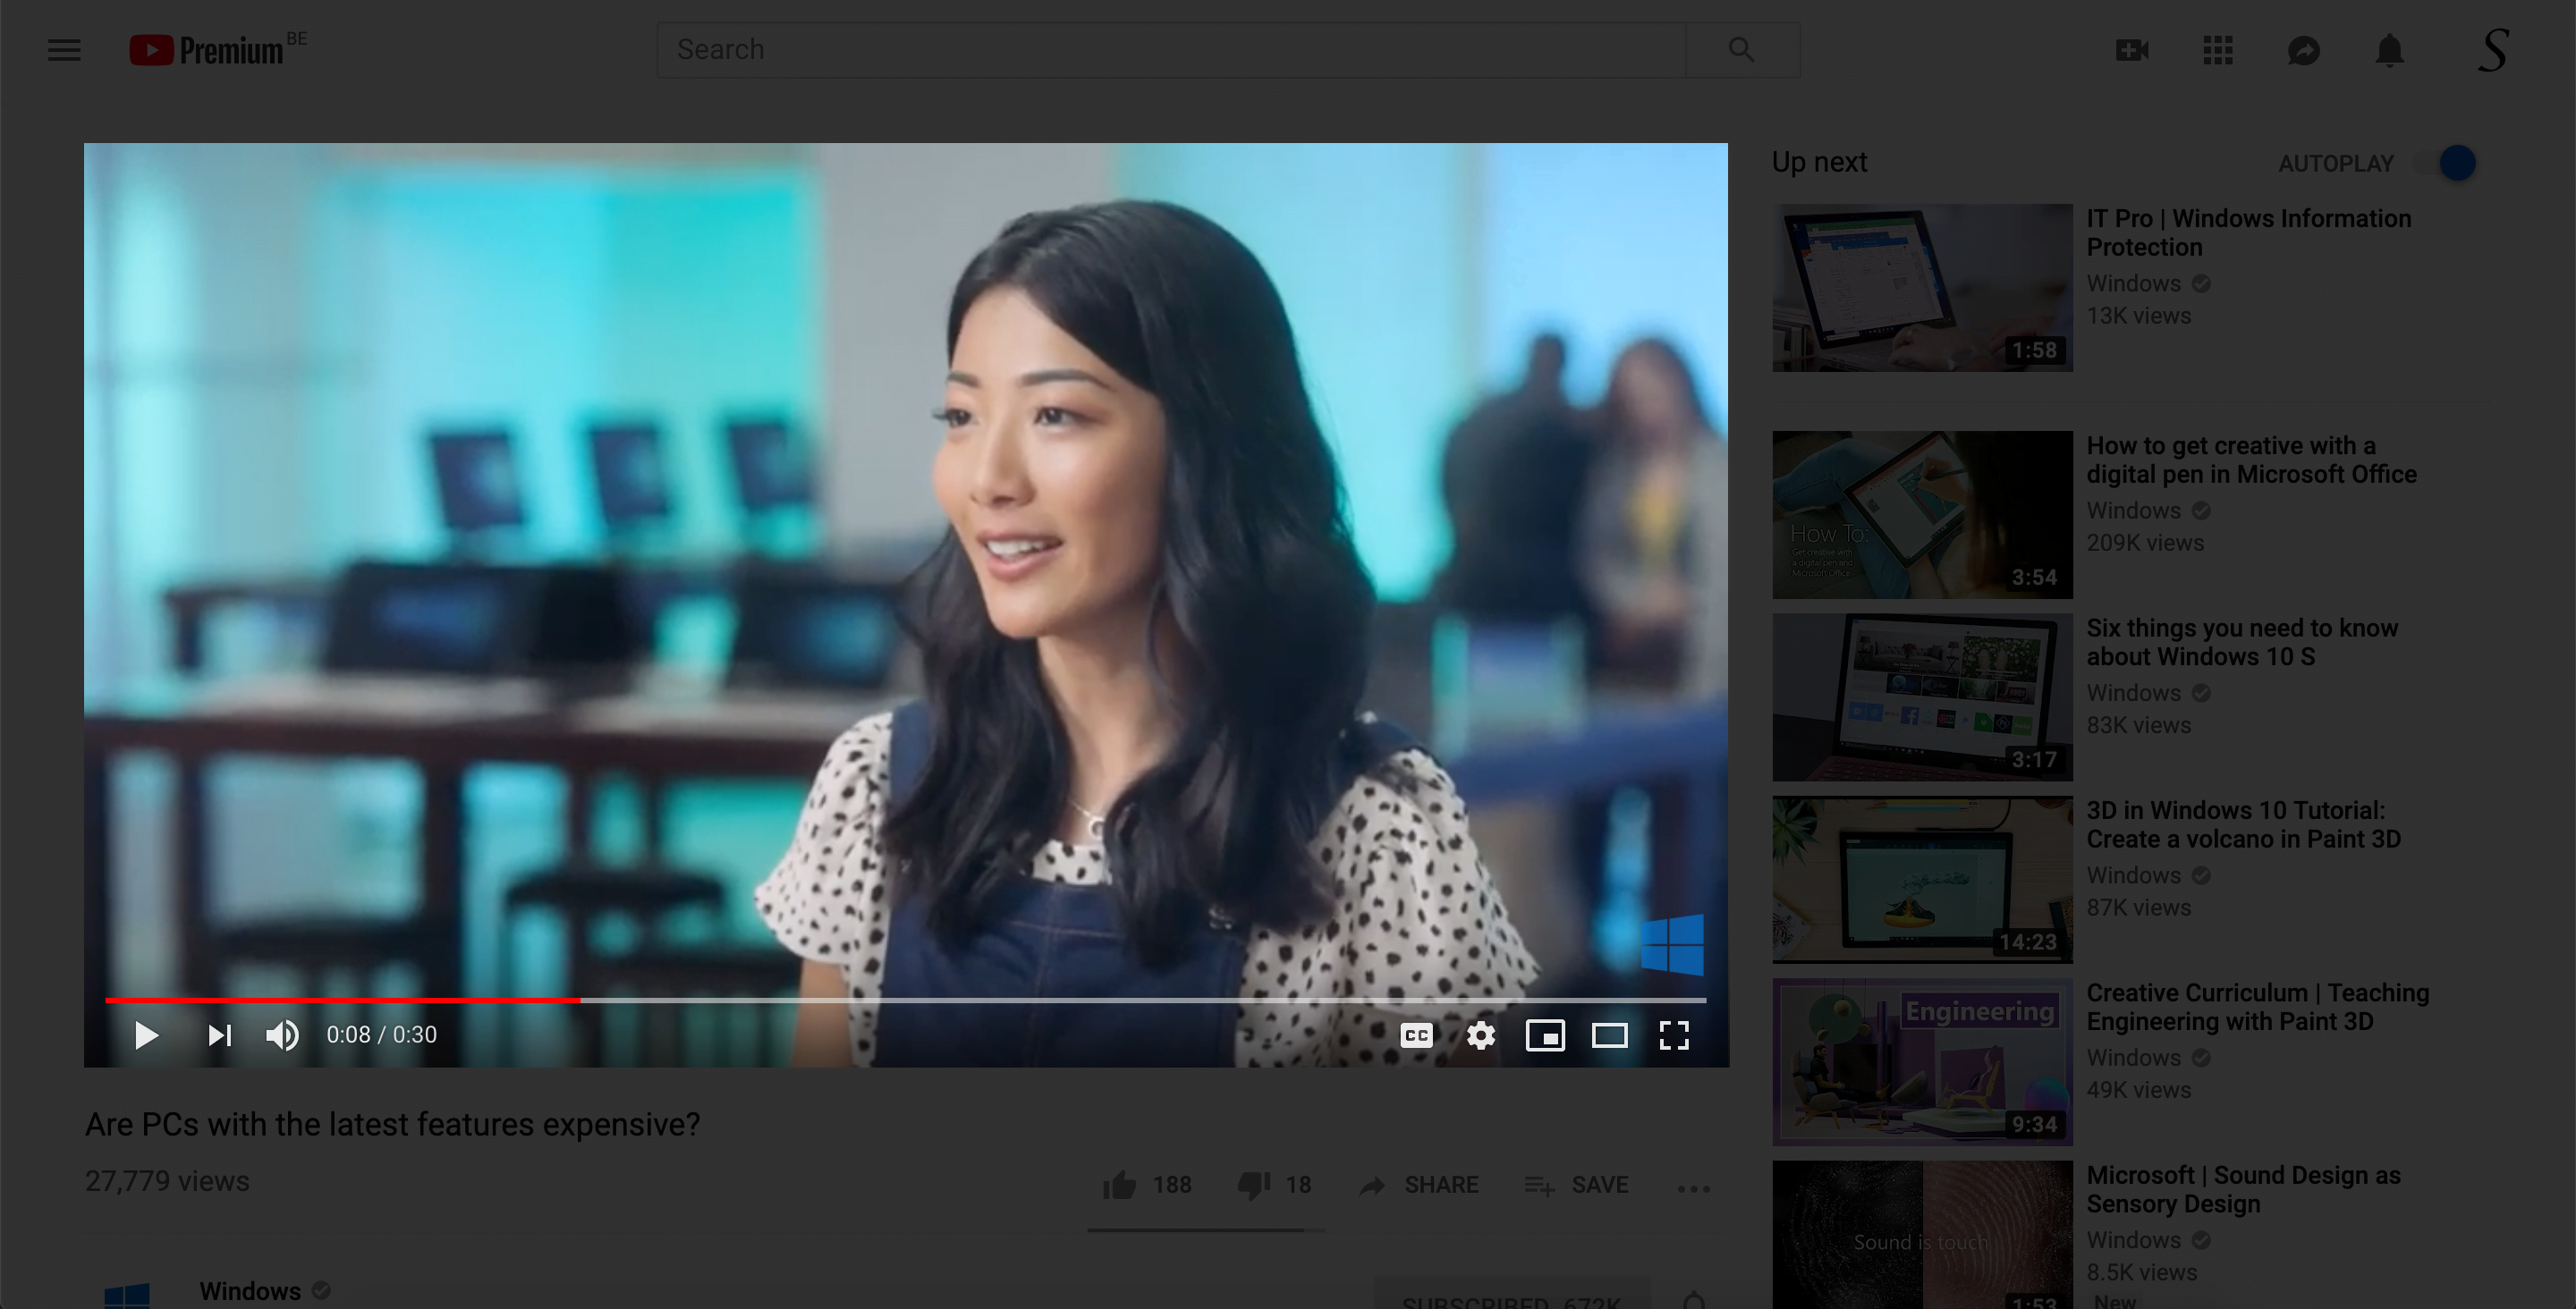
Task: Toggle mute on the video
Action: pos(281,1034)
